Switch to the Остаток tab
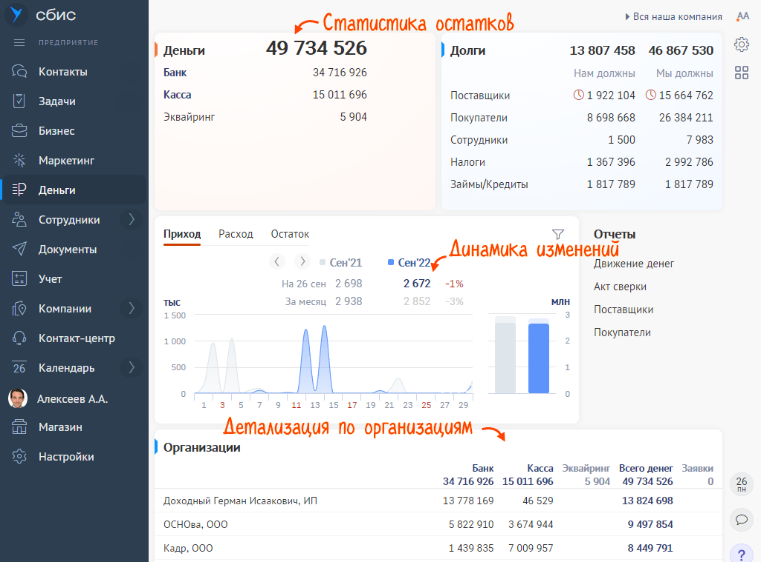The image size is (761, 562). (x=290, y=234)
